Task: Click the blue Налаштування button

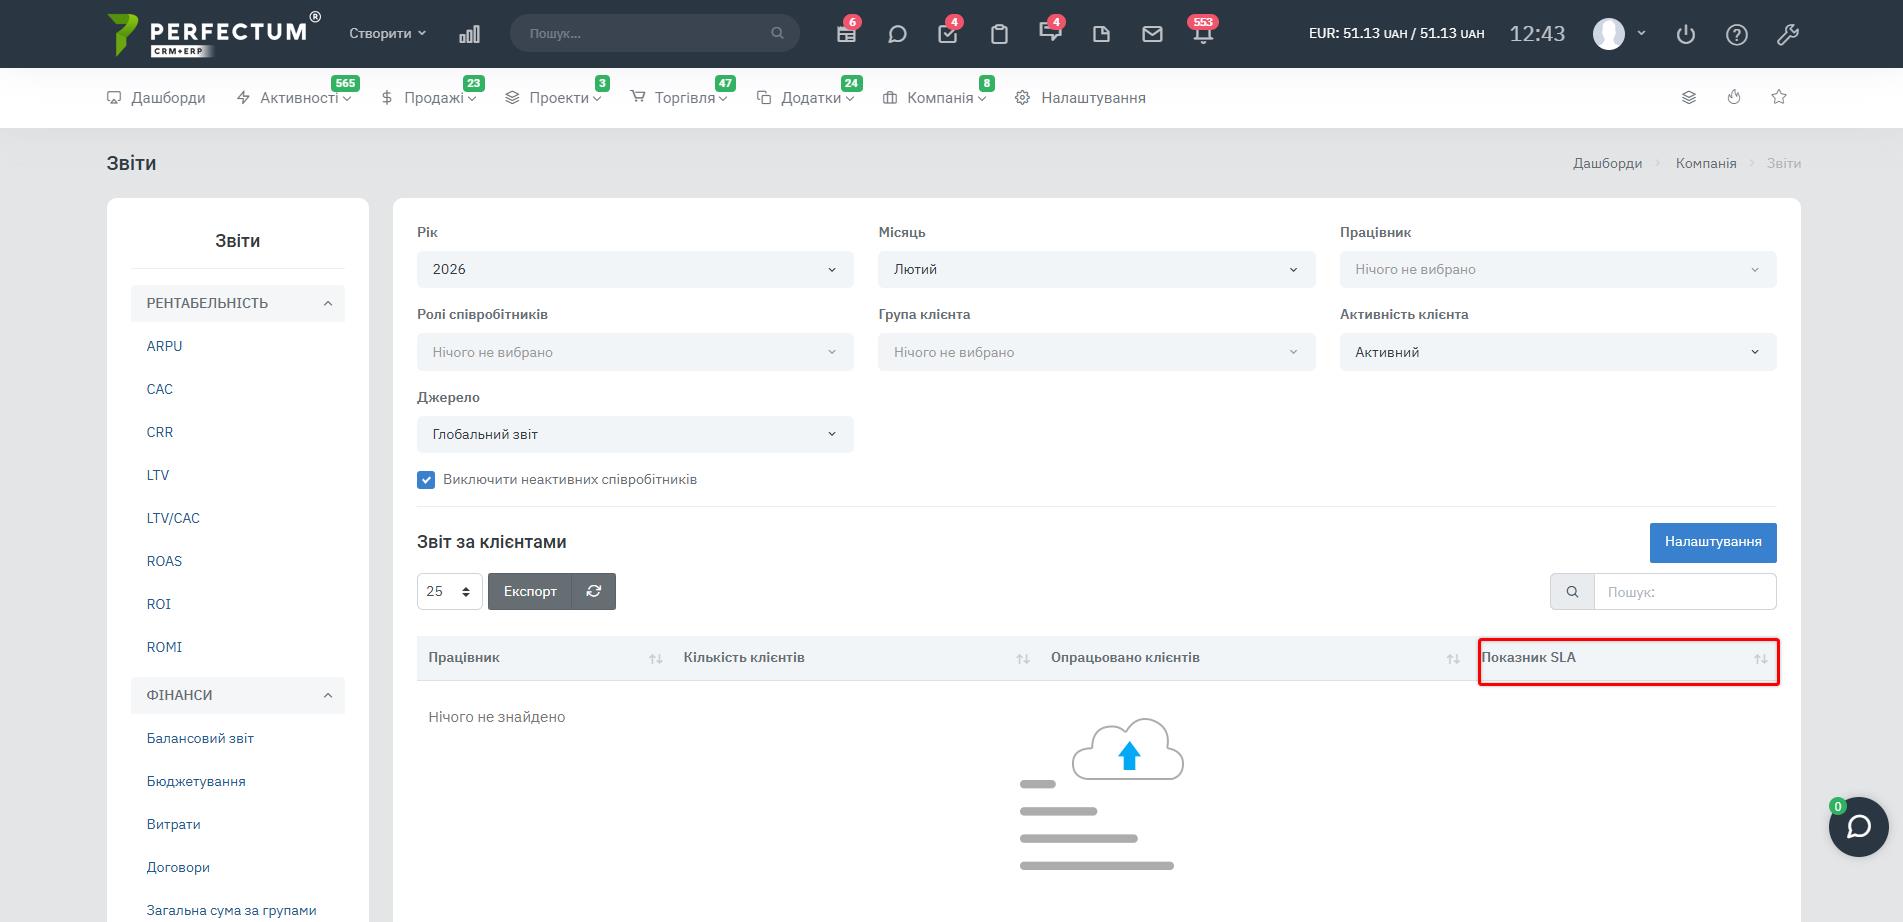Action: click(1712, 542)
